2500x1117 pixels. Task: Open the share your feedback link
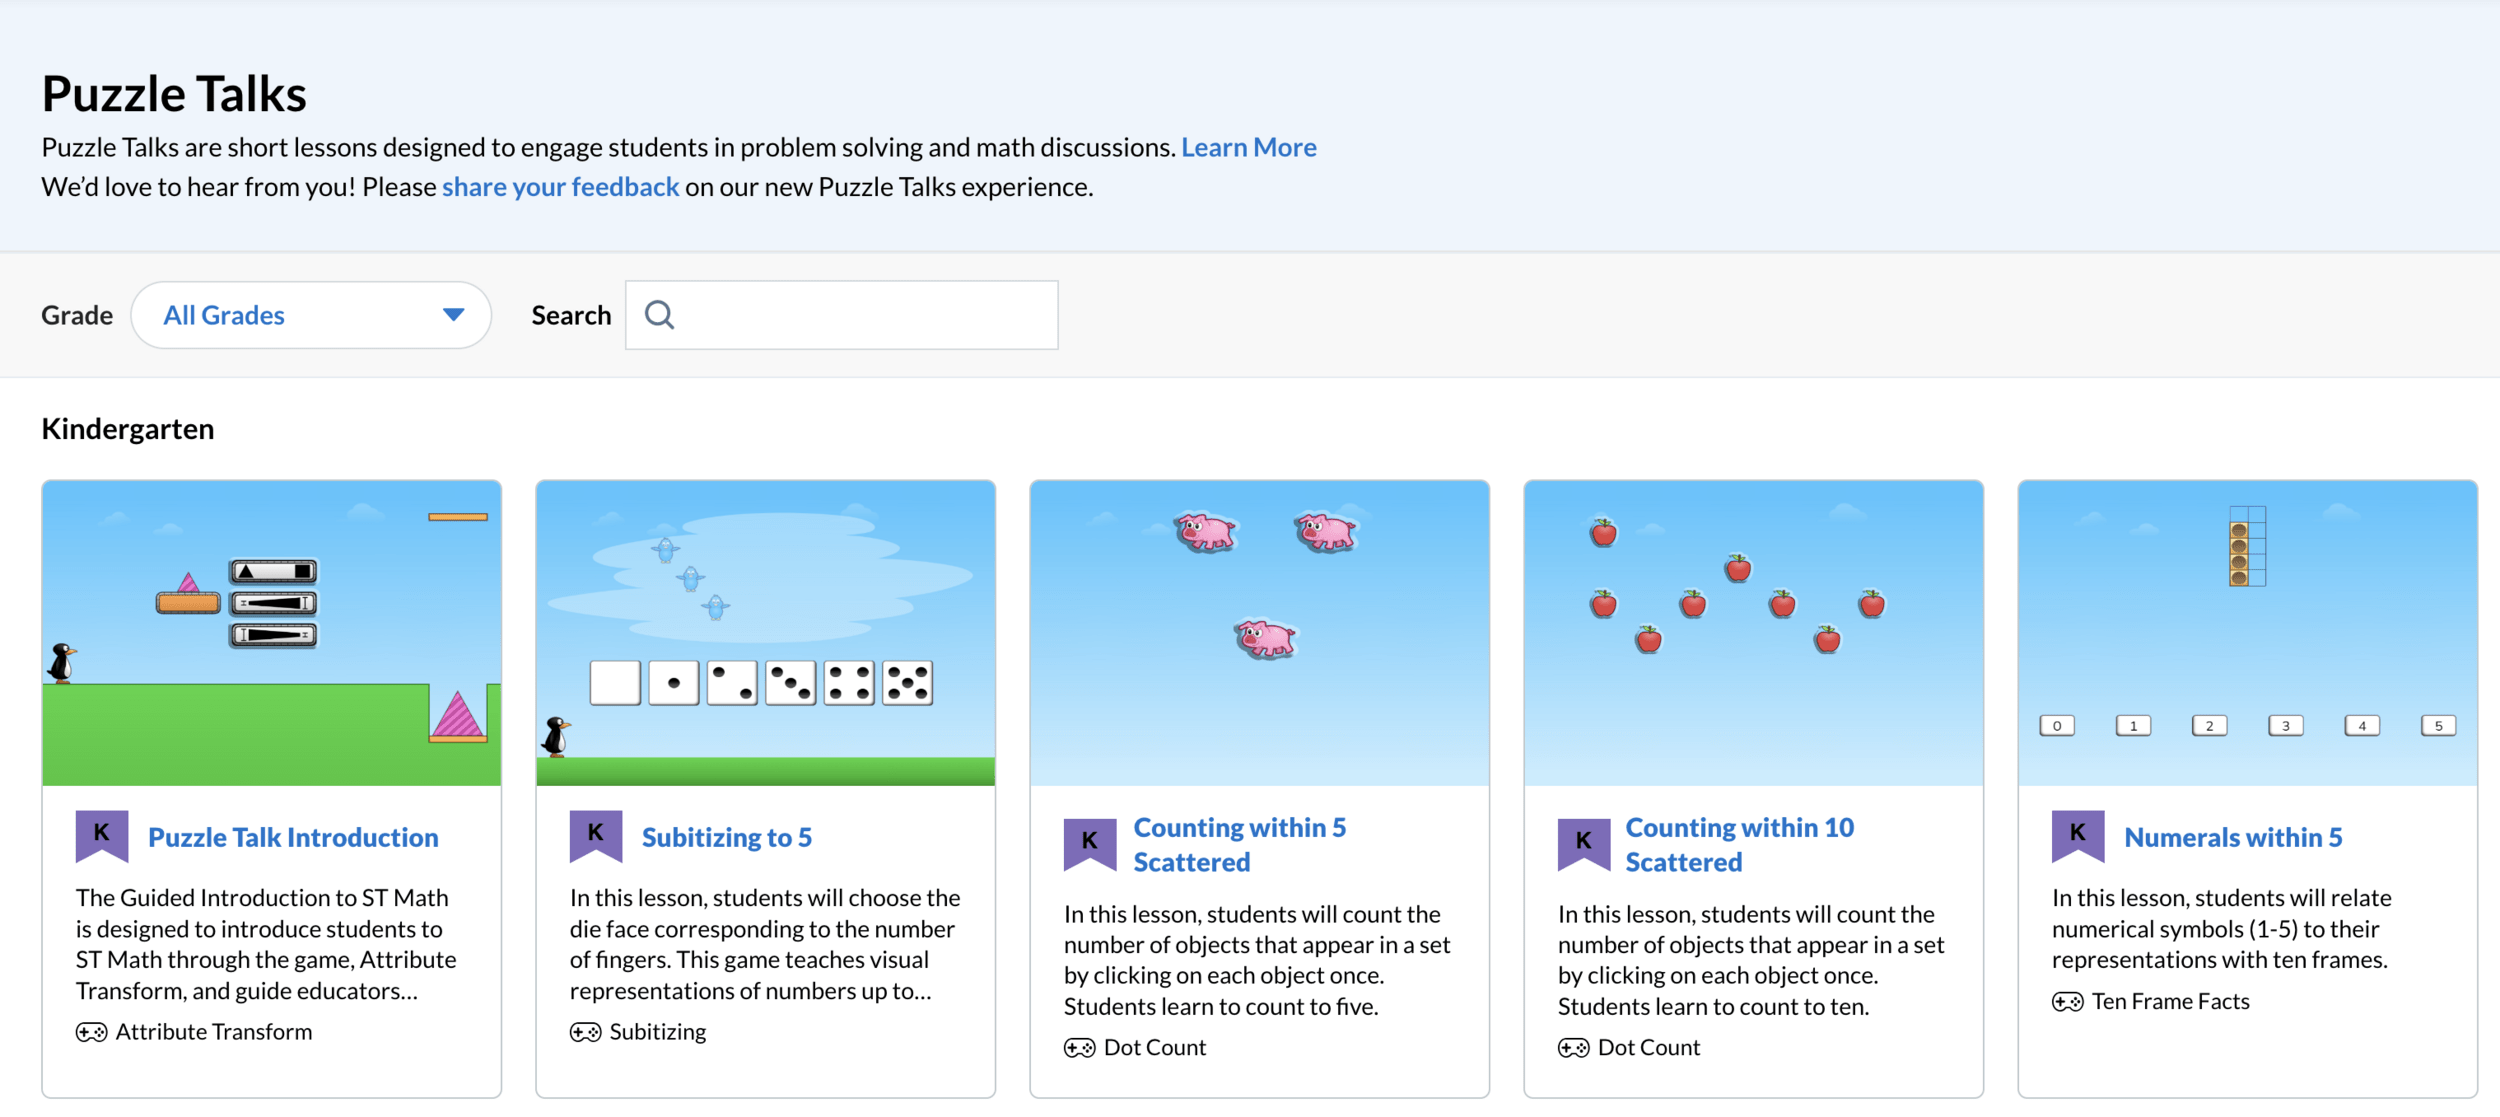click(560, 187)
